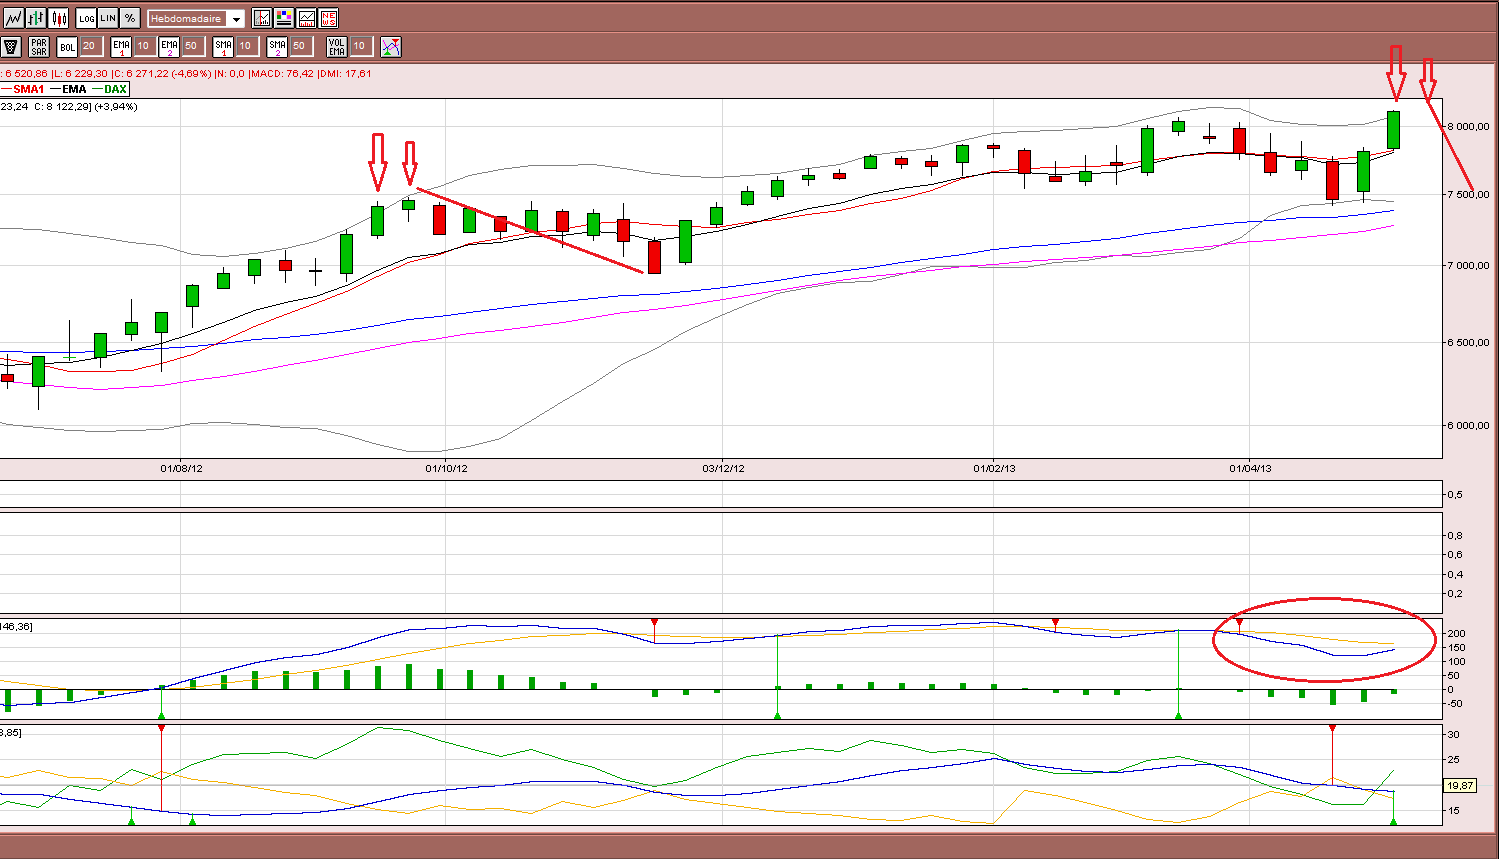Enable LOG scale
The height and width of the screenshot is (859, 1499).
86,18
